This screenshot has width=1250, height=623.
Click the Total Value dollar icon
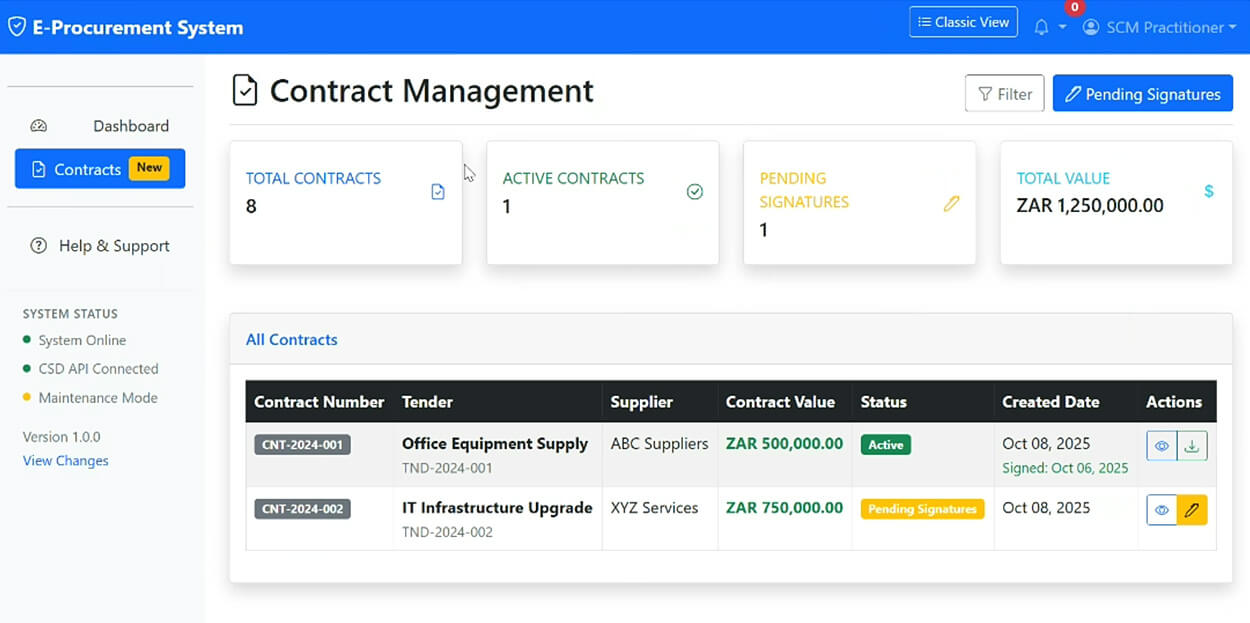click(x=1209, y=191)
